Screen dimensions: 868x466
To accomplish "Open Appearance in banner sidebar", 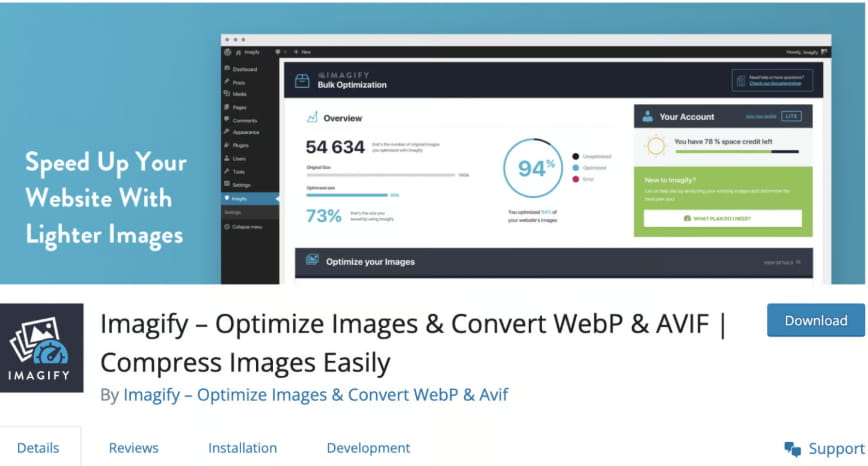I will (x=246, y=132).
